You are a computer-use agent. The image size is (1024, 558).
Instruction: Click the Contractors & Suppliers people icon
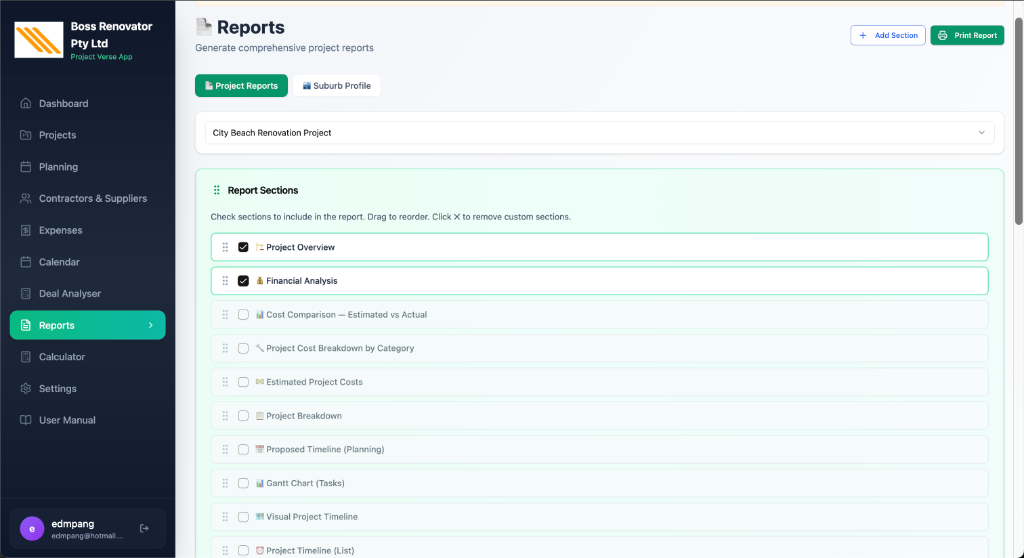(x=25, y=198)
